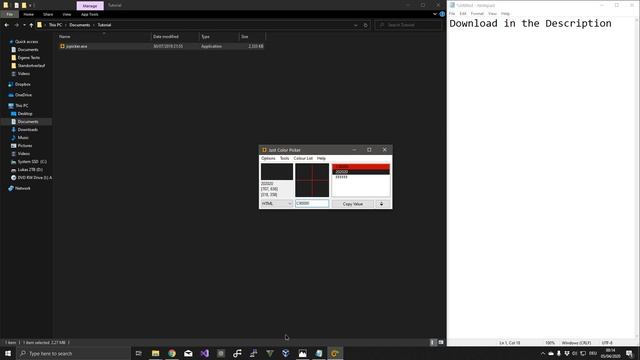Open Notepad Help menu
640x360 pixels.
point(505,13)
